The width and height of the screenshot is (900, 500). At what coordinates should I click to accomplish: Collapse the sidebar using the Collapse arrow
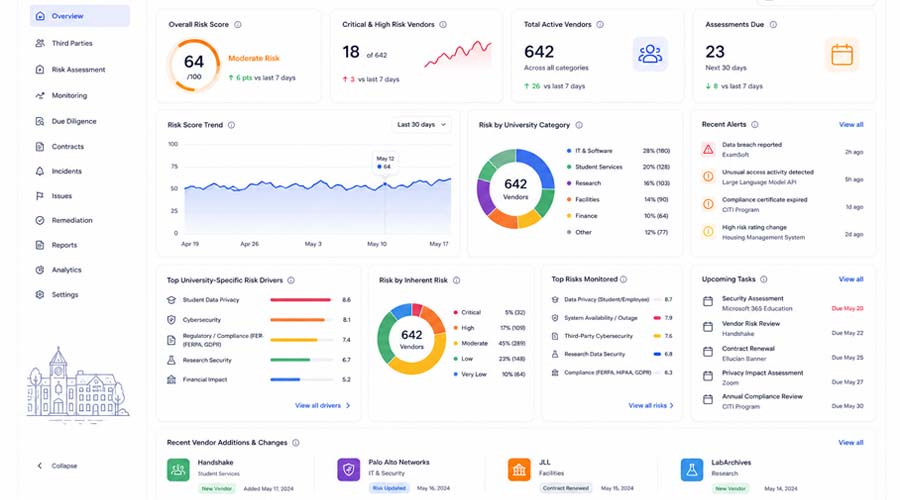[x=40, y=466]
